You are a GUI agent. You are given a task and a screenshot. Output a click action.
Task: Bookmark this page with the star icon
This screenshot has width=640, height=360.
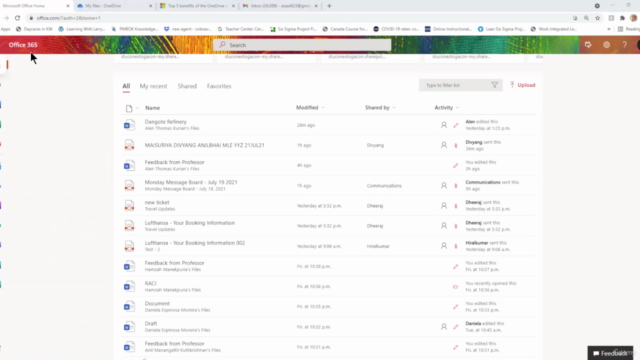[598, 18]
